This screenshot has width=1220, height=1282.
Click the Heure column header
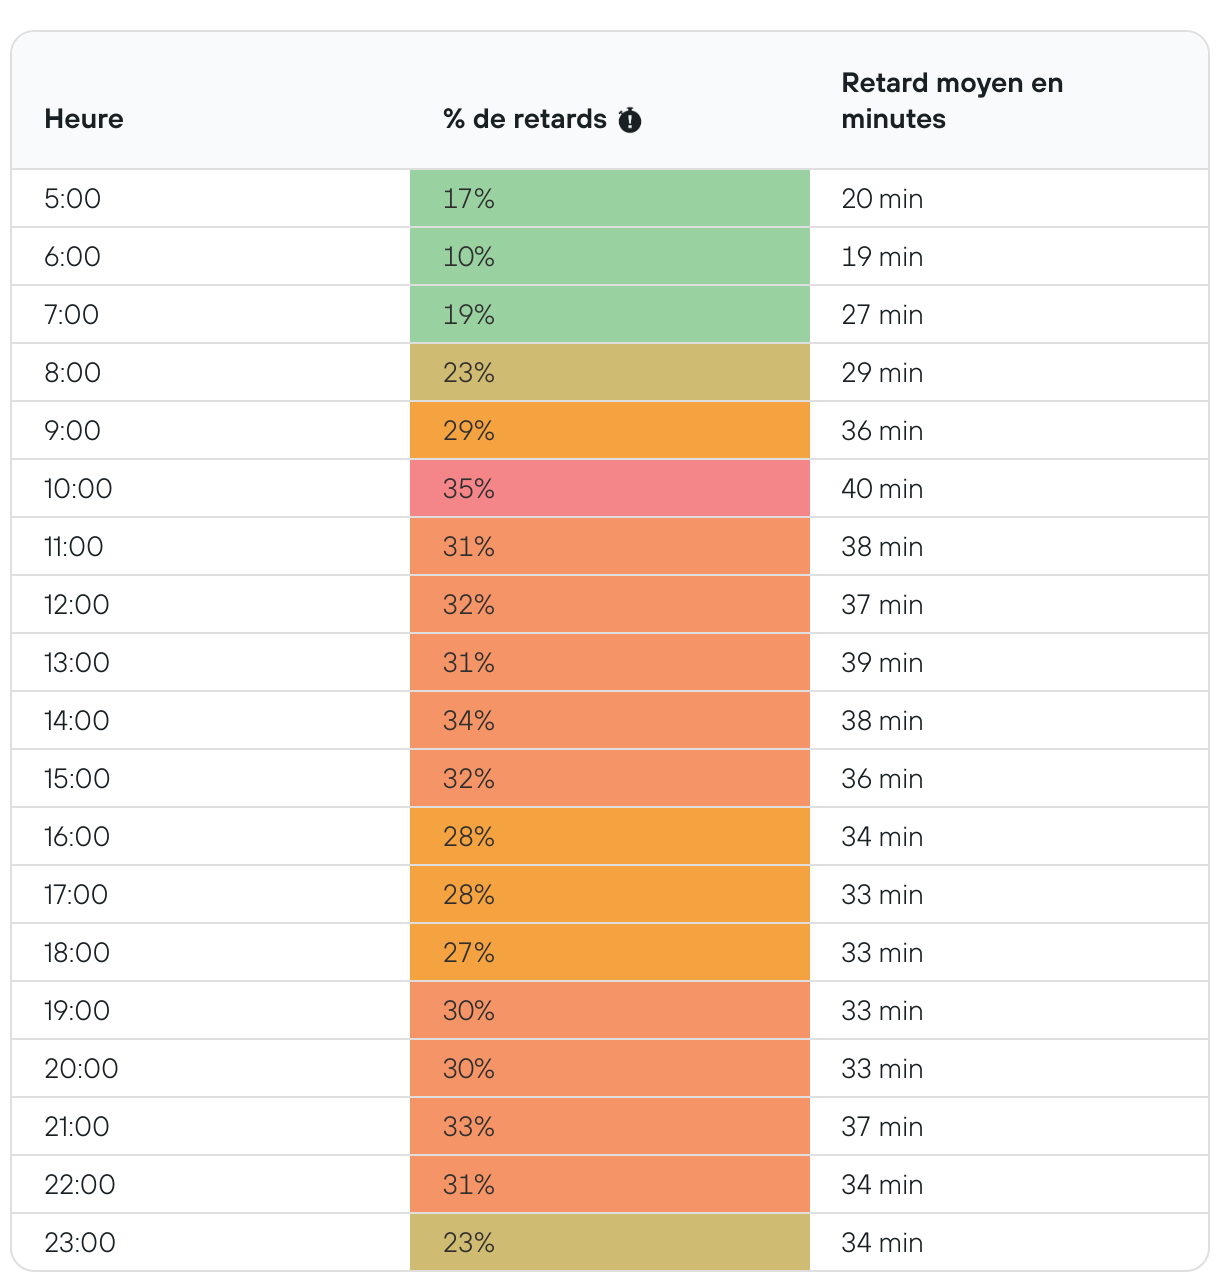click(84, 119)
